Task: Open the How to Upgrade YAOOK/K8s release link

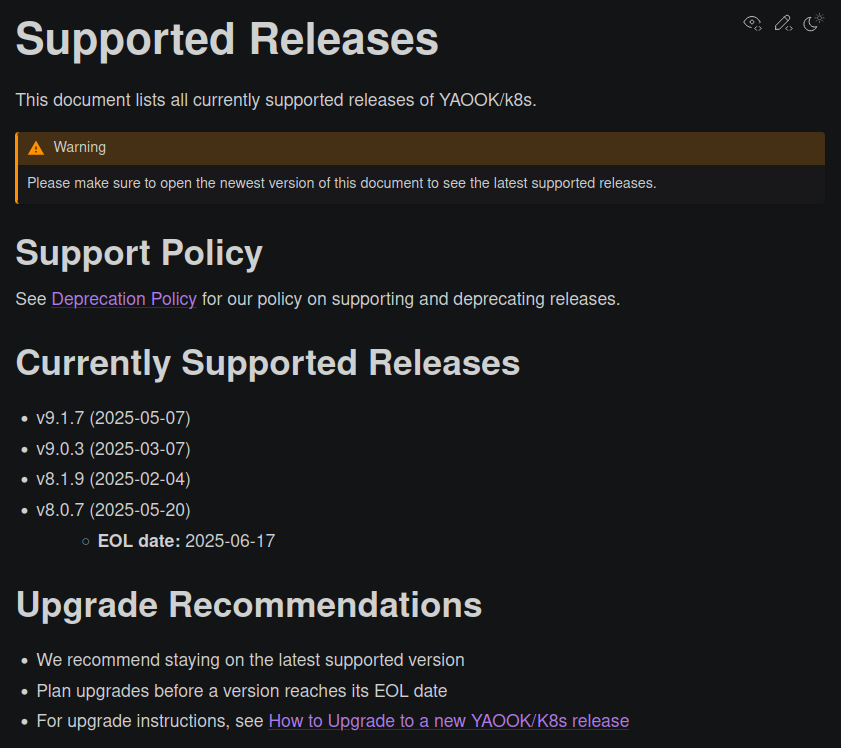Action: point(448,721)
